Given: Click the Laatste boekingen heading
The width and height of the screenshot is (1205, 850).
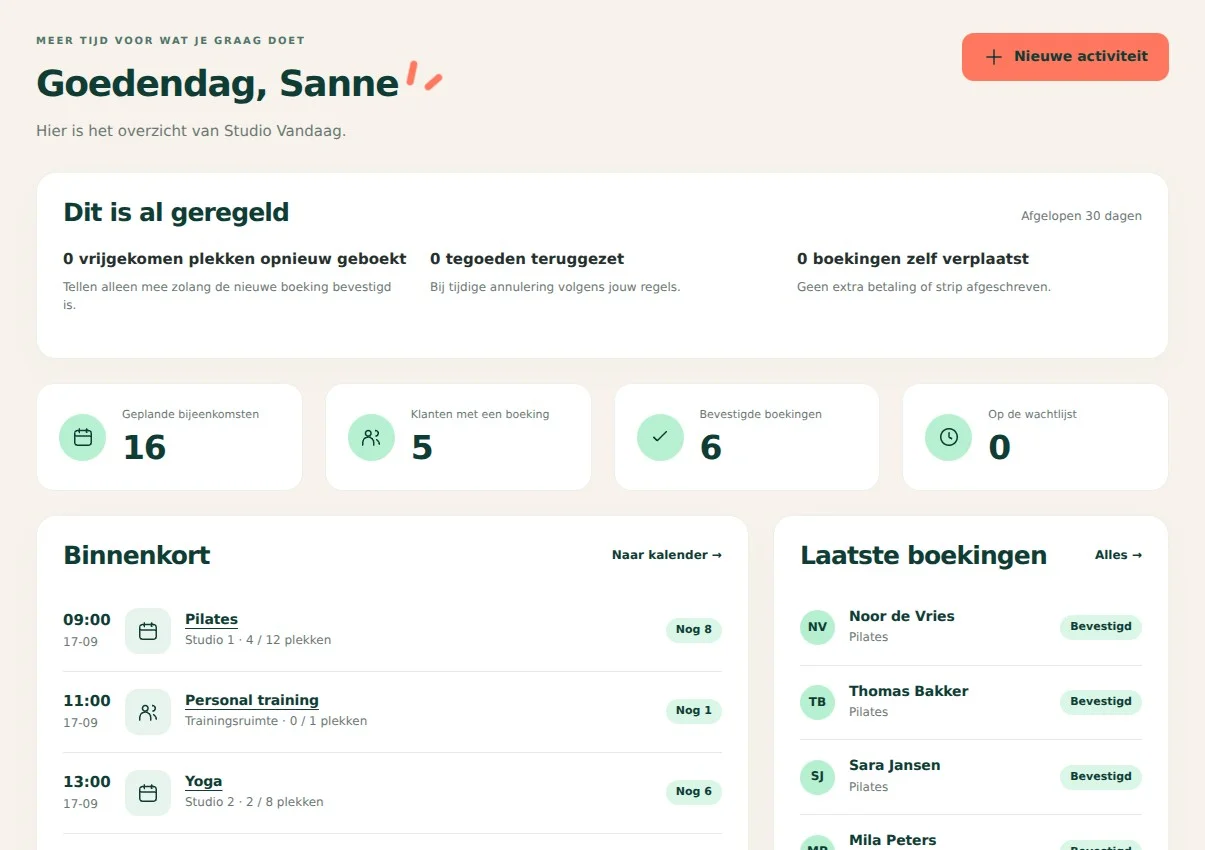Looking at the screenshot, I should click(924, 556).
